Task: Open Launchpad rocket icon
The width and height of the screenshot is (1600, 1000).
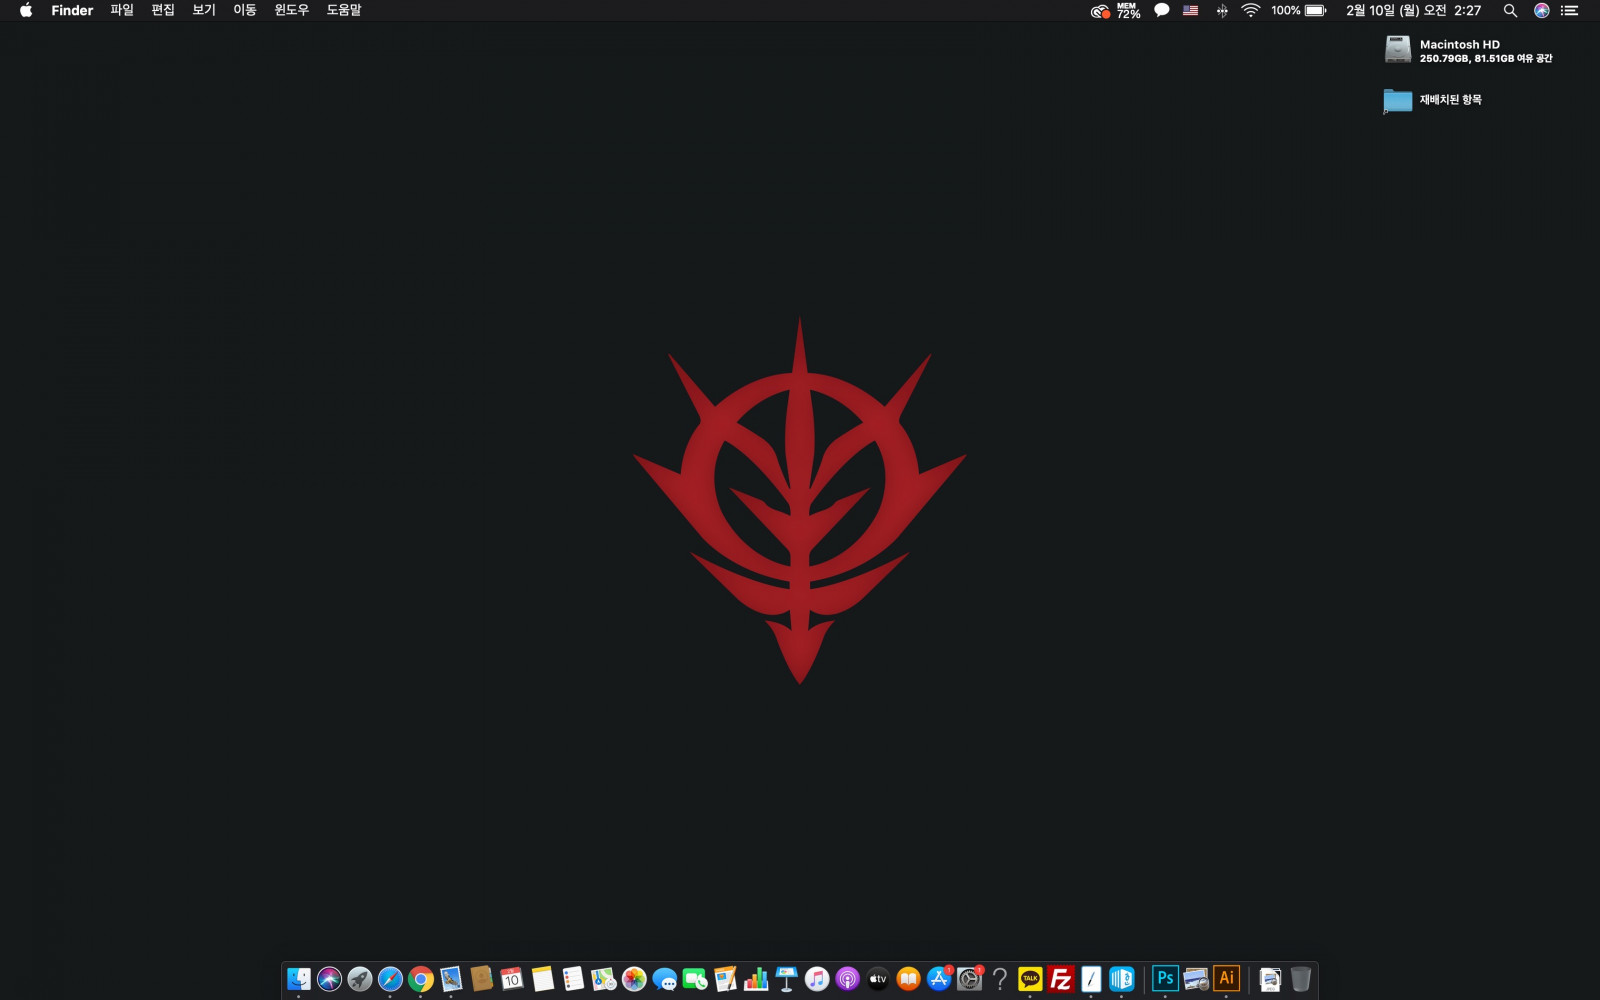Action: [360, 979]
